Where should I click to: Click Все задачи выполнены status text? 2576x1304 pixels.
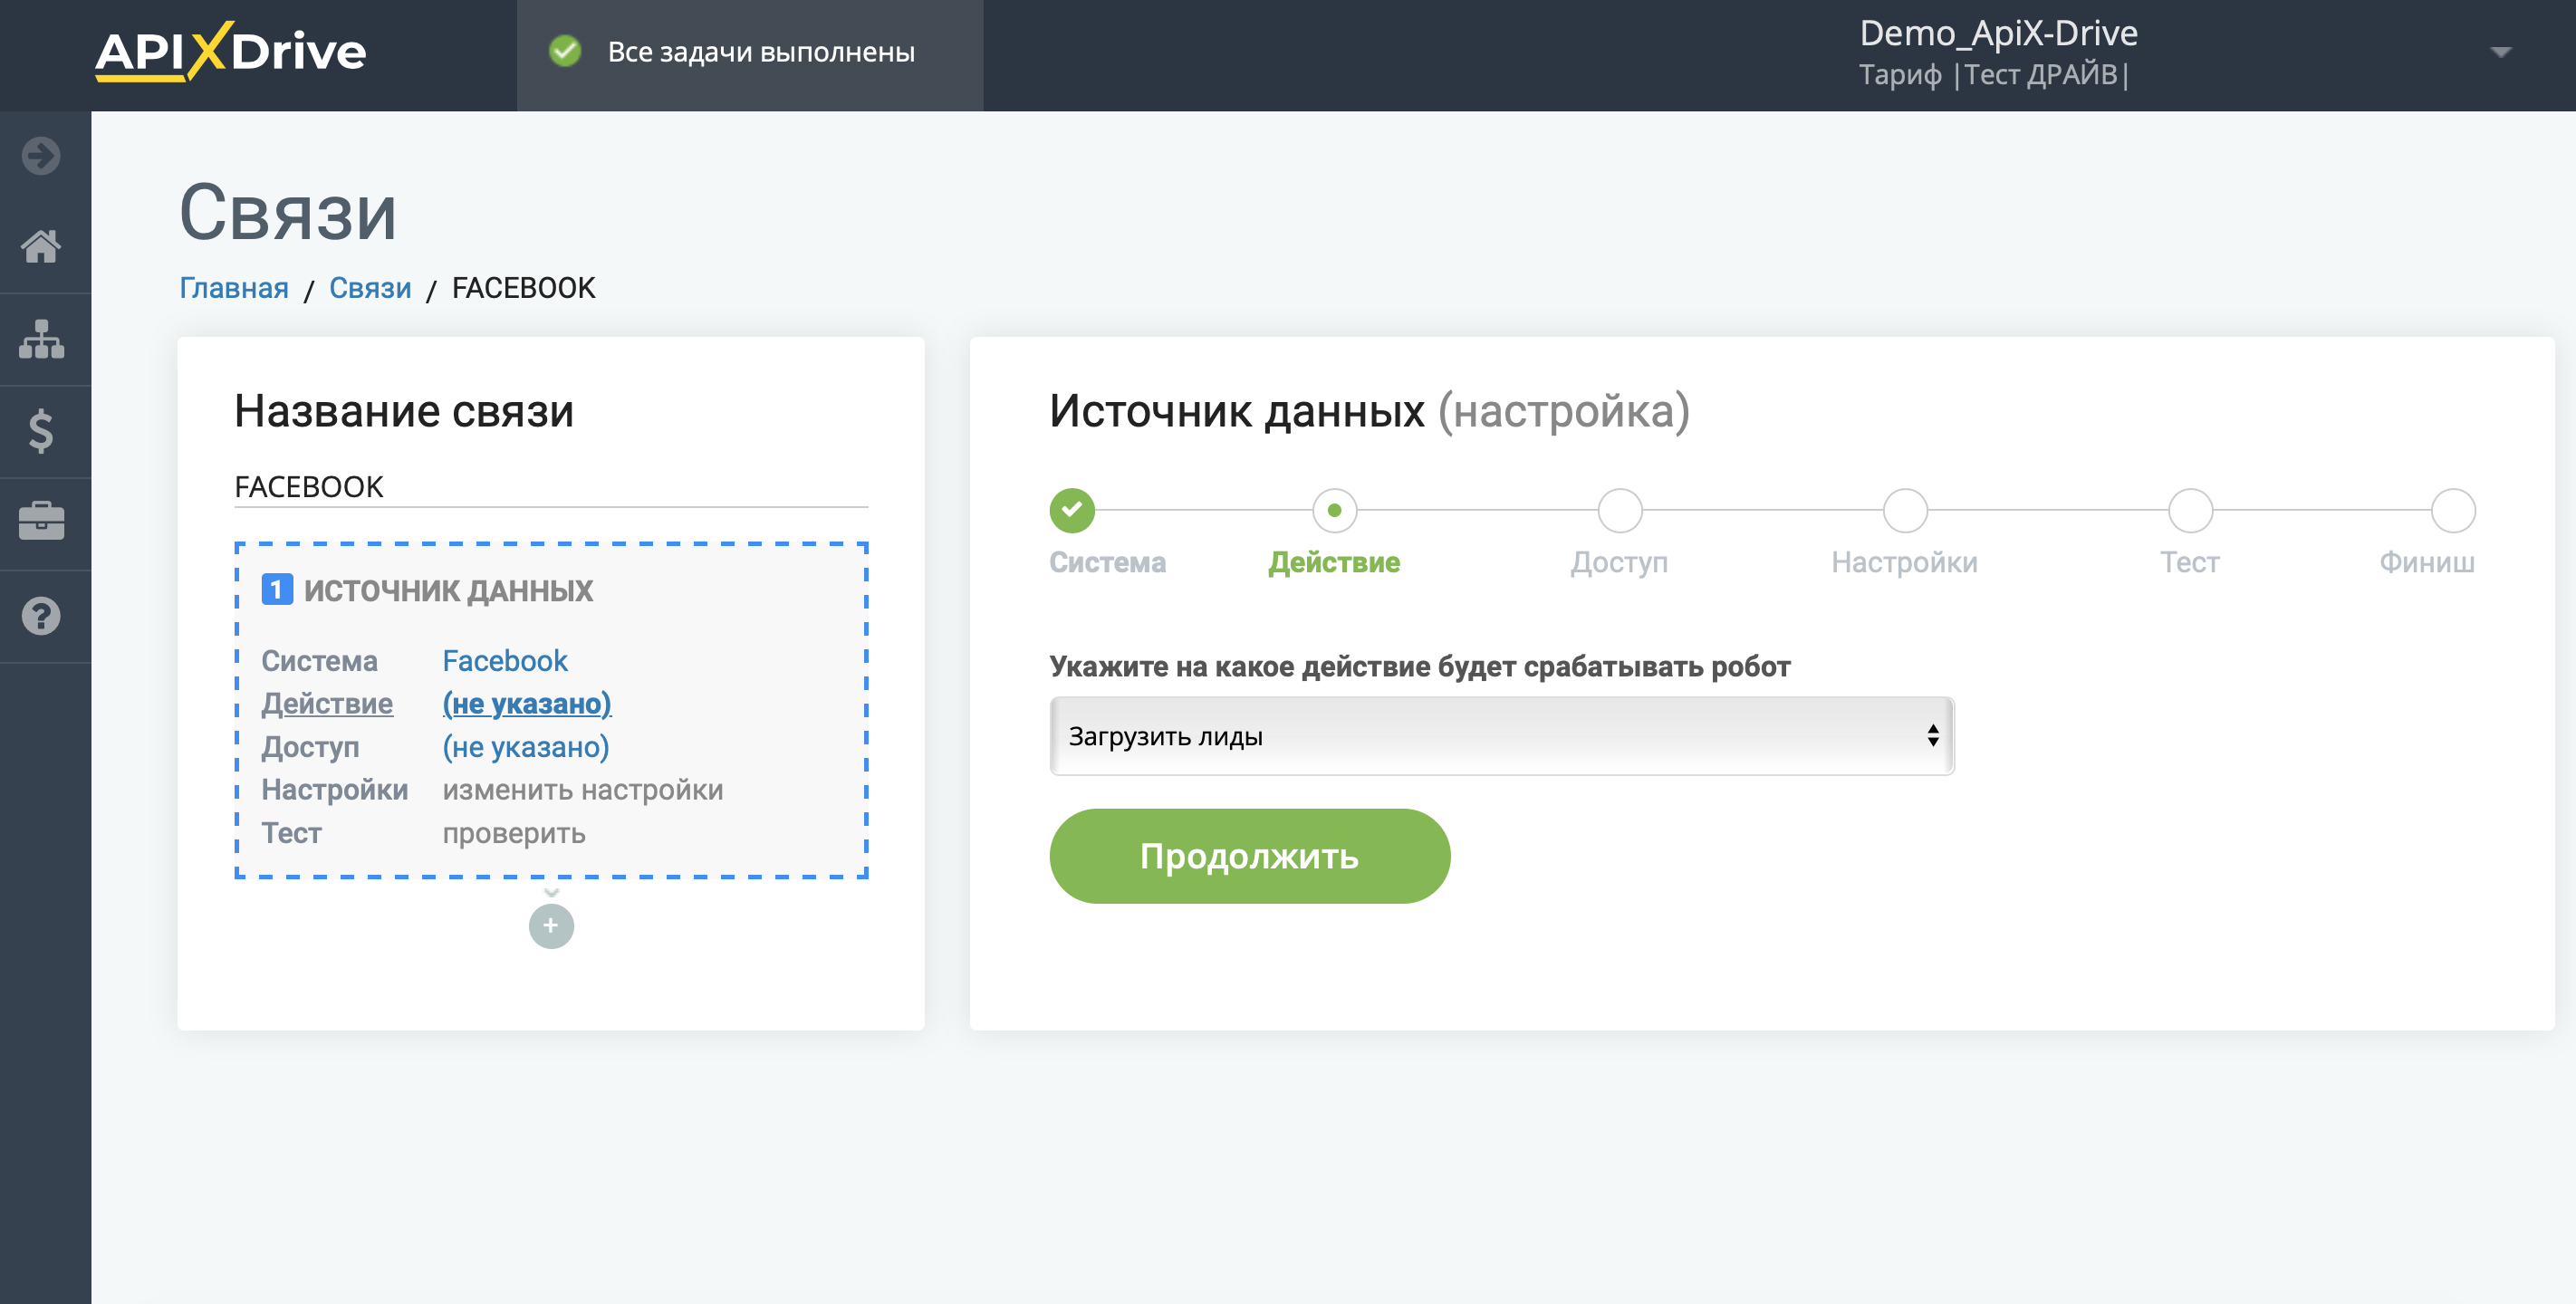pyautogui.click(x=761, y=52)
